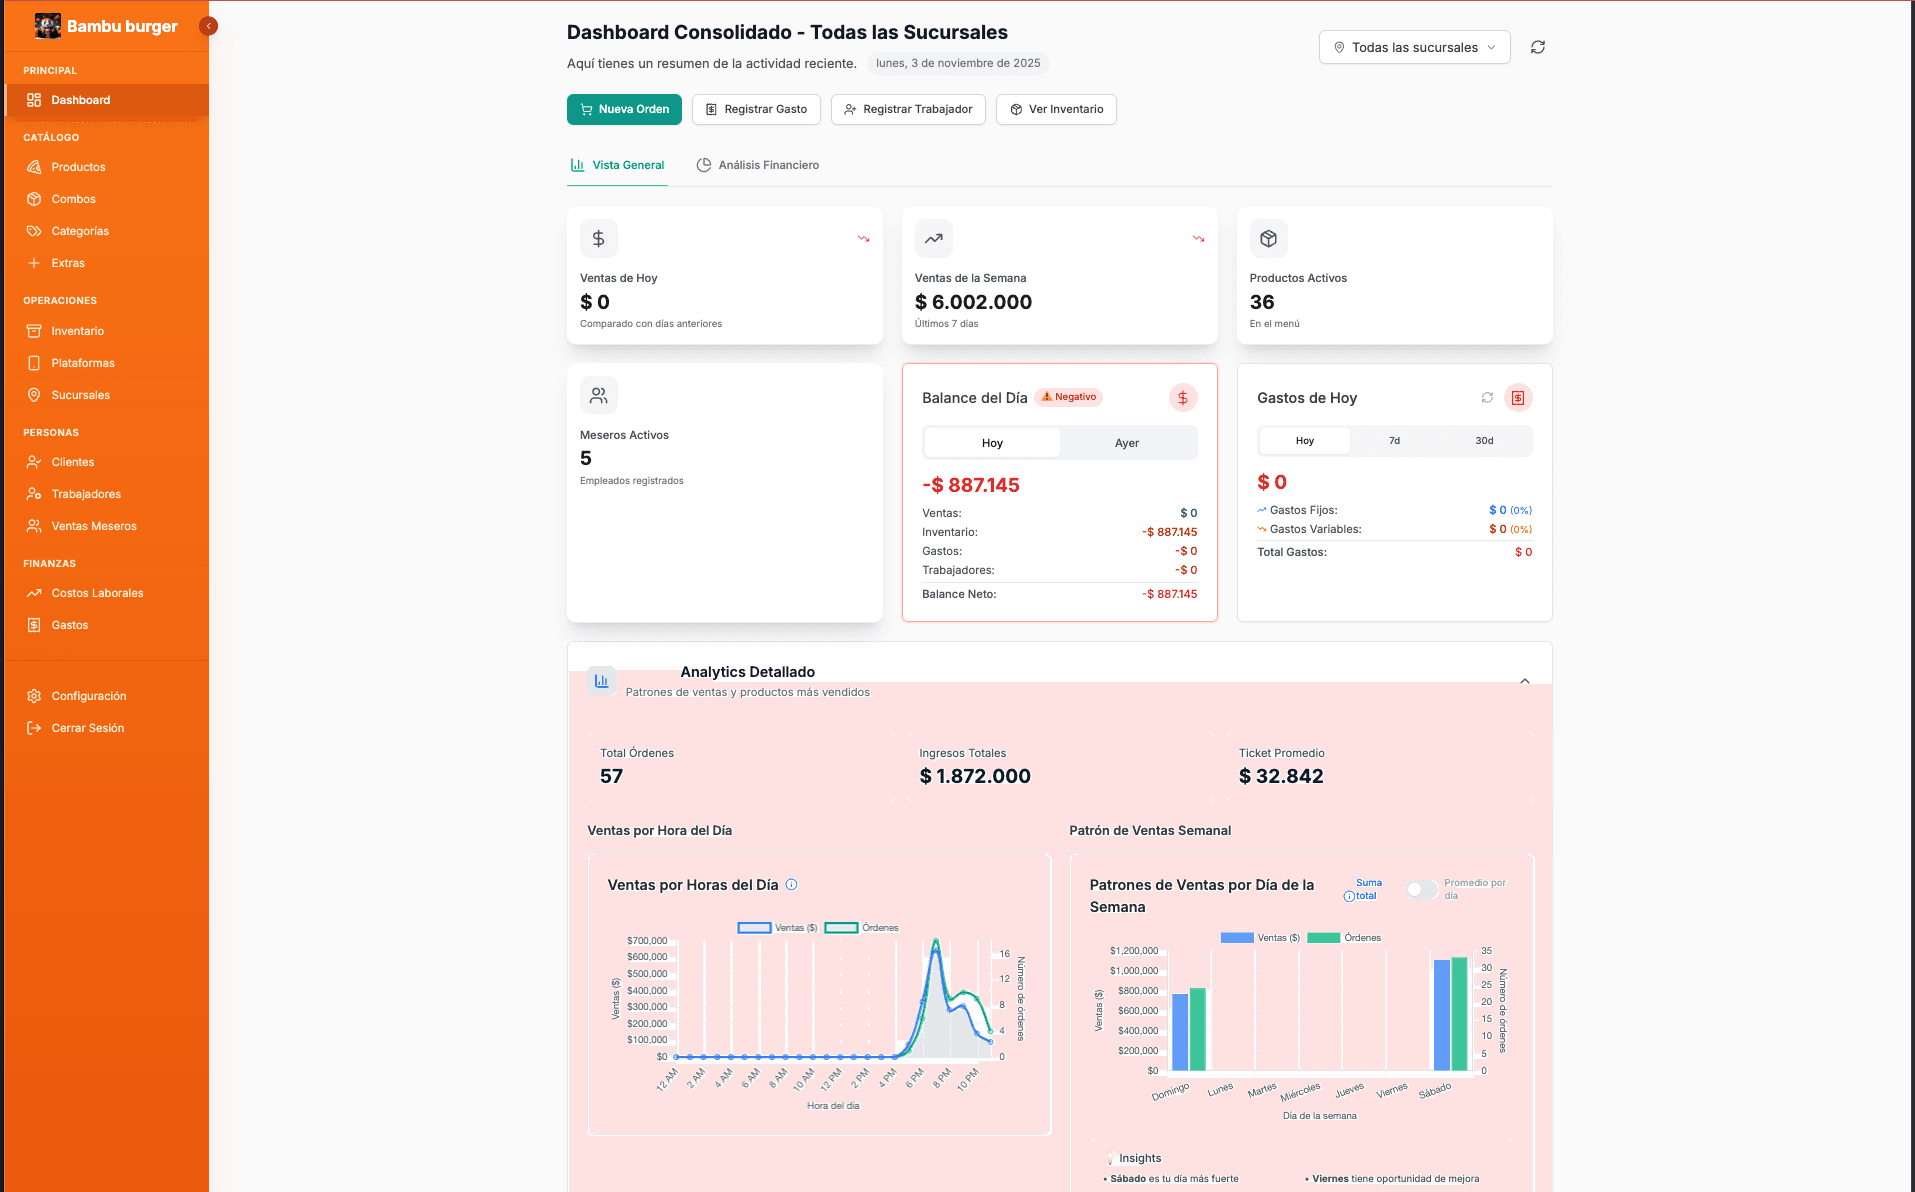Click the dollar icon on Balance del Día card
The width and height of the screenshot is (1915, 1192).
click(x=1183, y=397)
